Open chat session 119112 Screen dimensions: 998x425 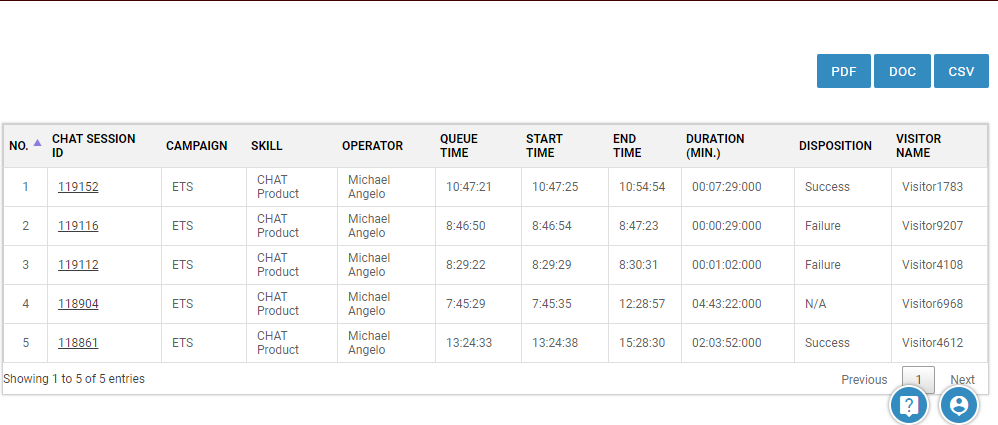pyautogui.click(x=78, y=265)
